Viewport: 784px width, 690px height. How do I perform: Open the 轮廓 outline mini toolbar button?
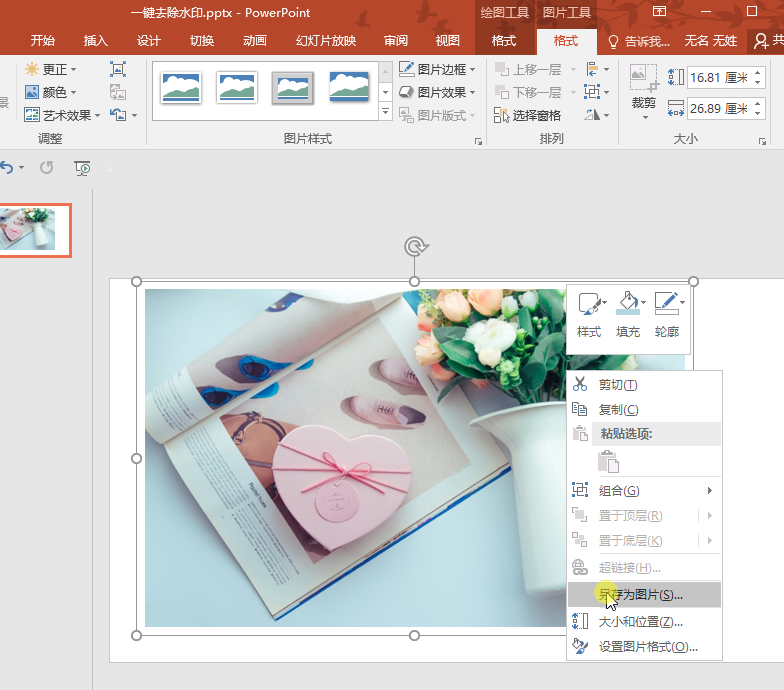667,315
